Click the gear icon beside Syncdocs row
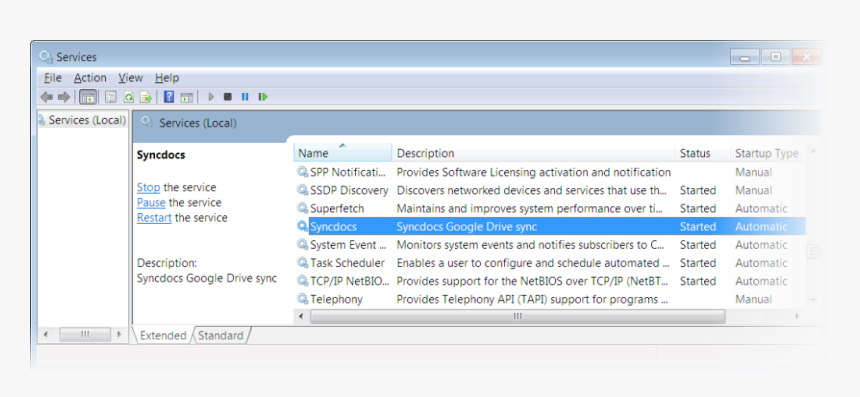This screenshot has width=860, height=397. (x=302, y=226)
